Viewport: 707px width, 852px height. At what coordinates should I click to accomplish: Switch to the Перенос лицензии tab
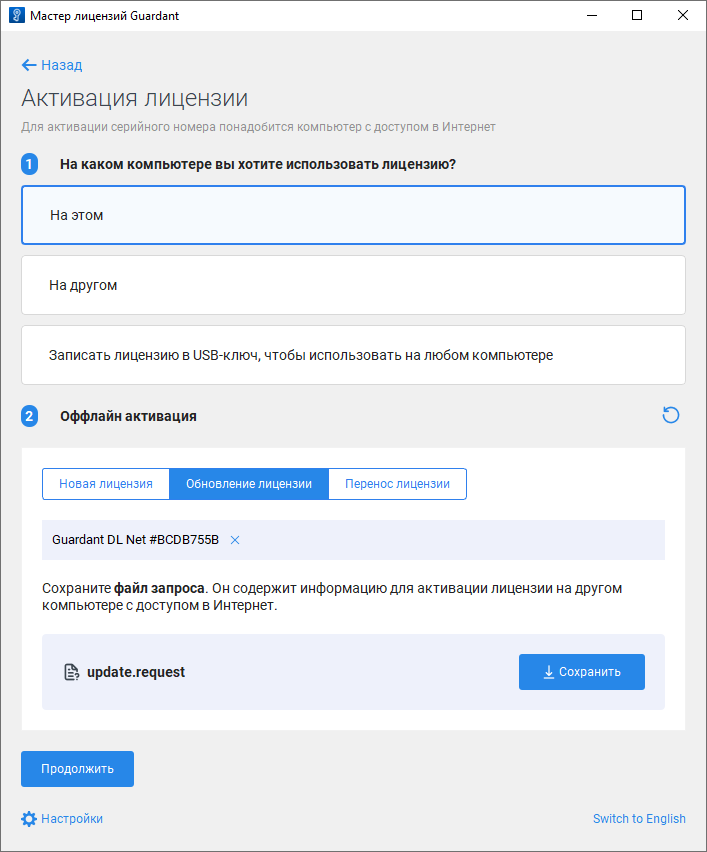pyautogui.click(x=397, y=484)
